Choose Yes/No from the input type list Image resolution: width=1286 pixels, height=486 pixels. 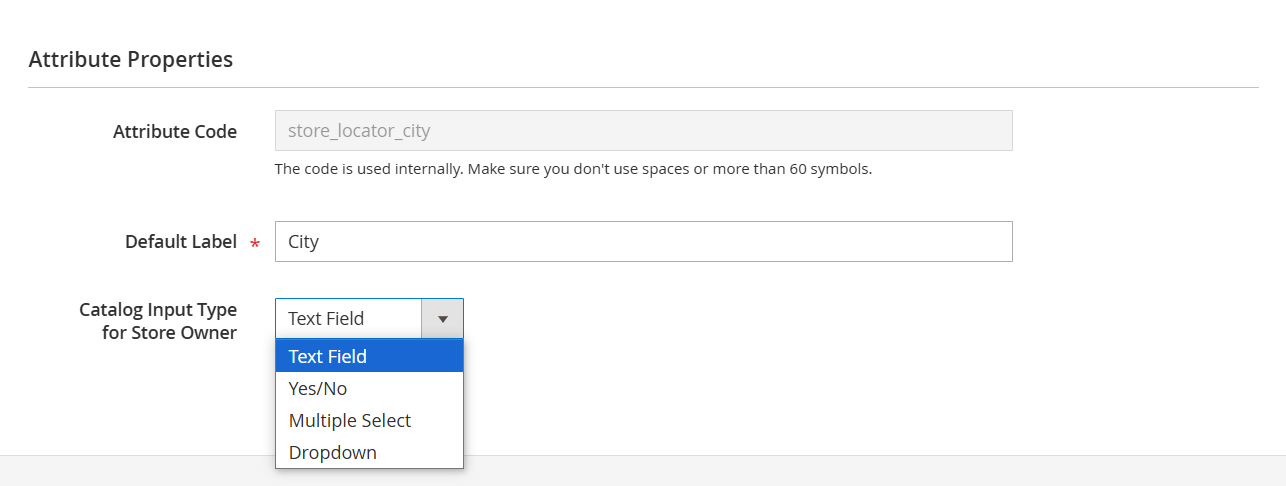click(369, 388)
